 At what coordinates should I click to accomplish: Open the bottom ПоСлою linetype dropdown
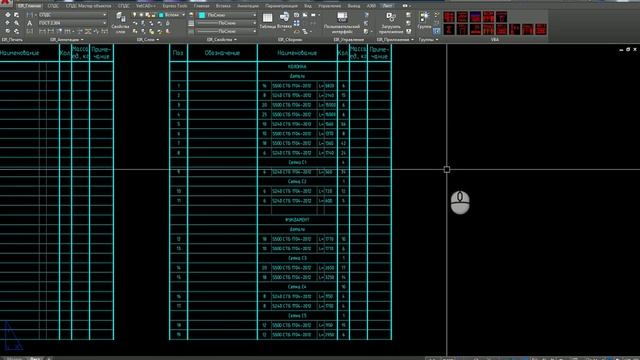[x=227, y=31]
